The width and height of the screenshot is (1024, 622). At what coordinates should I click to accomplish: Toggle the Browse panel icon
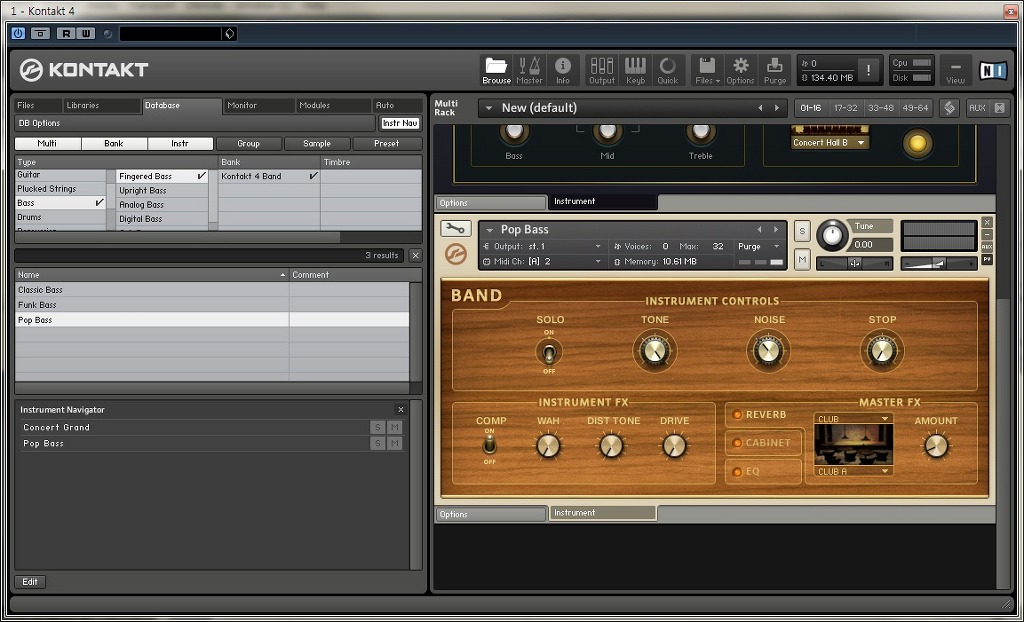tap(496, 70)
